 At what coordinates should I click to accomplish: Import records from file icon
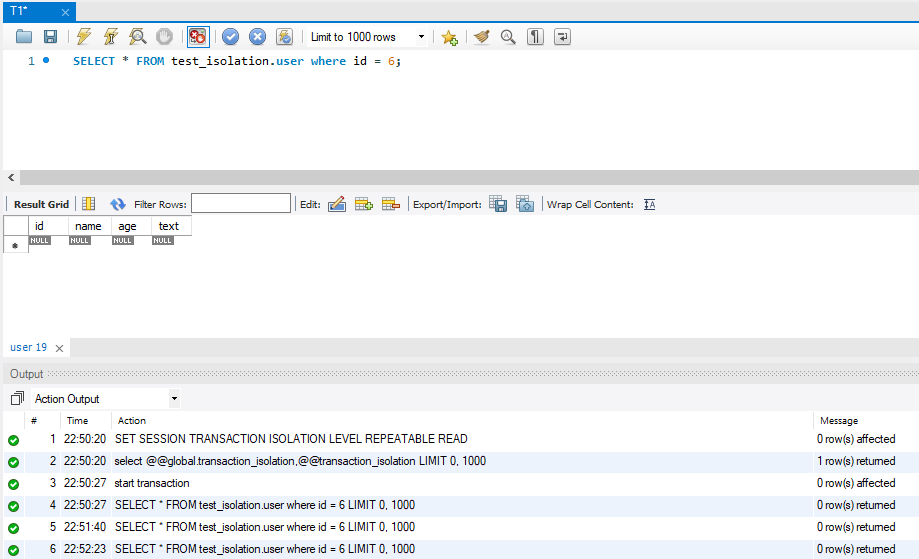coord(525,204)
